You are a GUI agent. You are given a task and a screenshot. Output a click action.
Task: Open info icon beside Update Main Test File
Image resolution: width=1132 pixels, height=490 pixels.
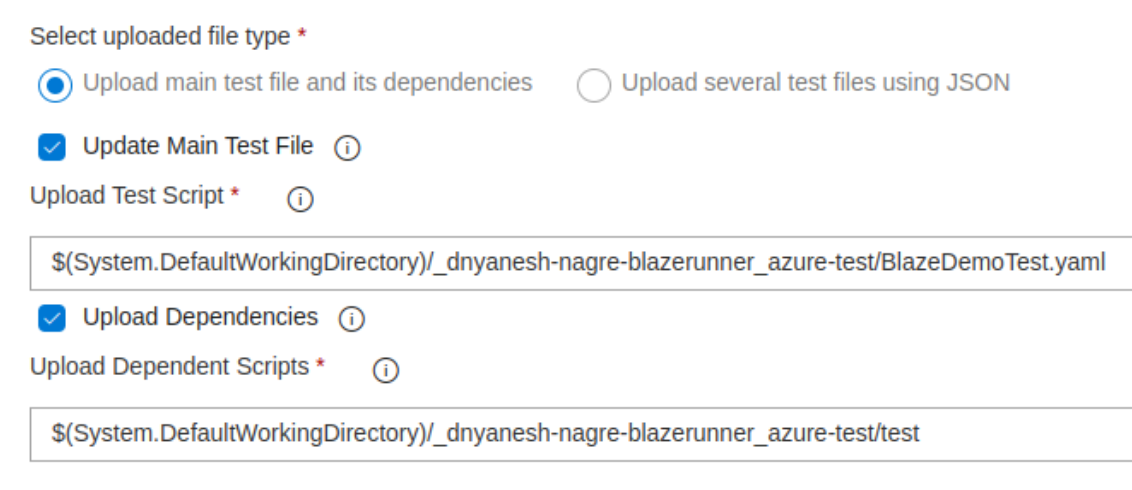point(347,149)
